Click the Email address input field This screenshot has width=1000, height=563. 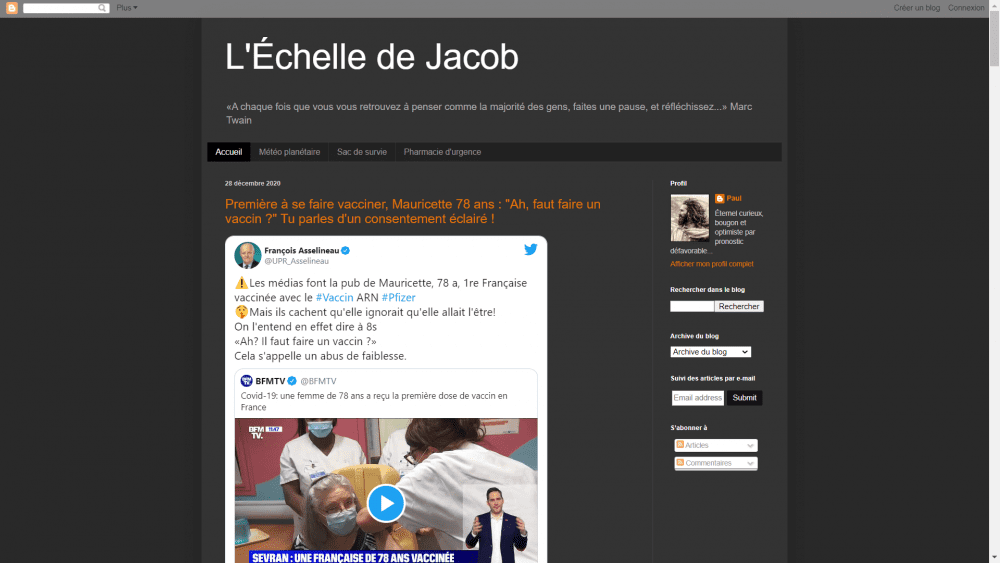click(x=698, y=398)
